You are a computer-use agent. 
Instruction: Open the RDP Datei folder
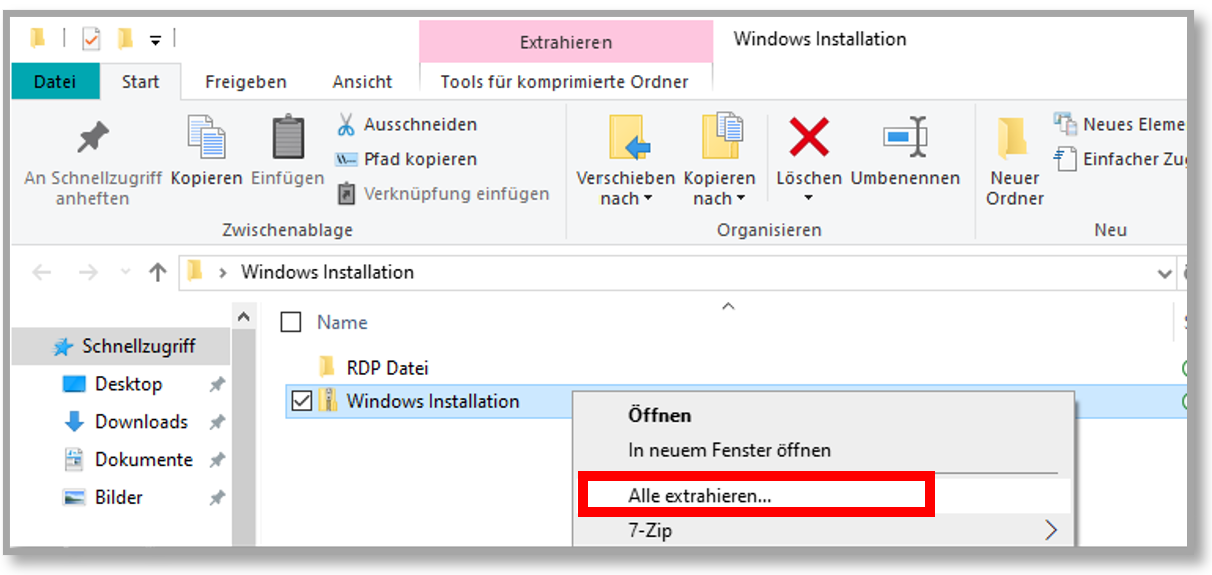pos(387,367)
